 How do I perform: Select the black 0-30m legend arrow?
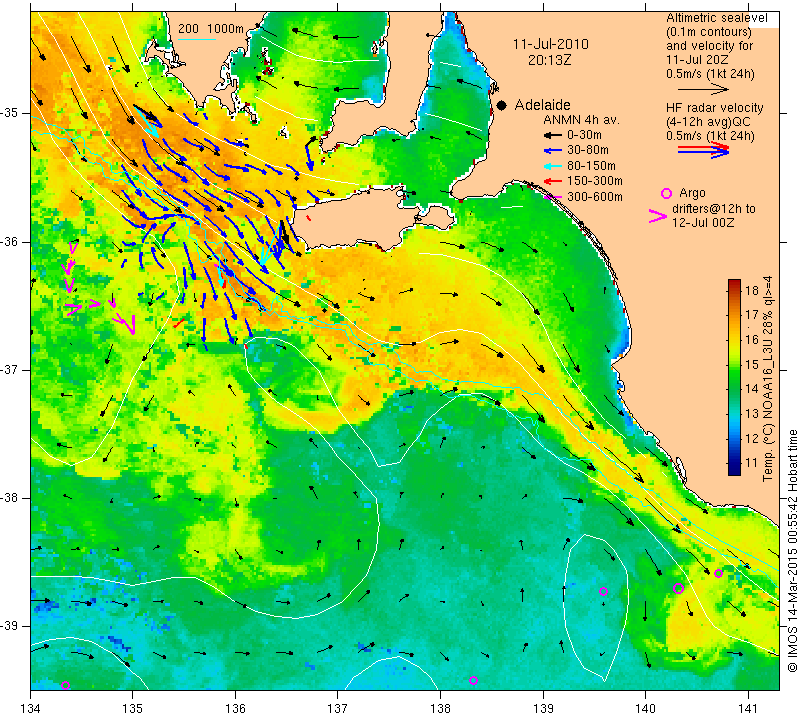coord(552,135)
